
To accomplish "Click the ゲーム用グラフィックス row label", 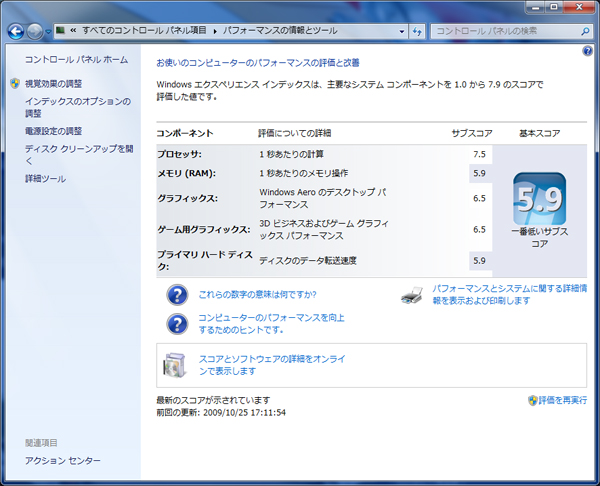I will (204, 230).
